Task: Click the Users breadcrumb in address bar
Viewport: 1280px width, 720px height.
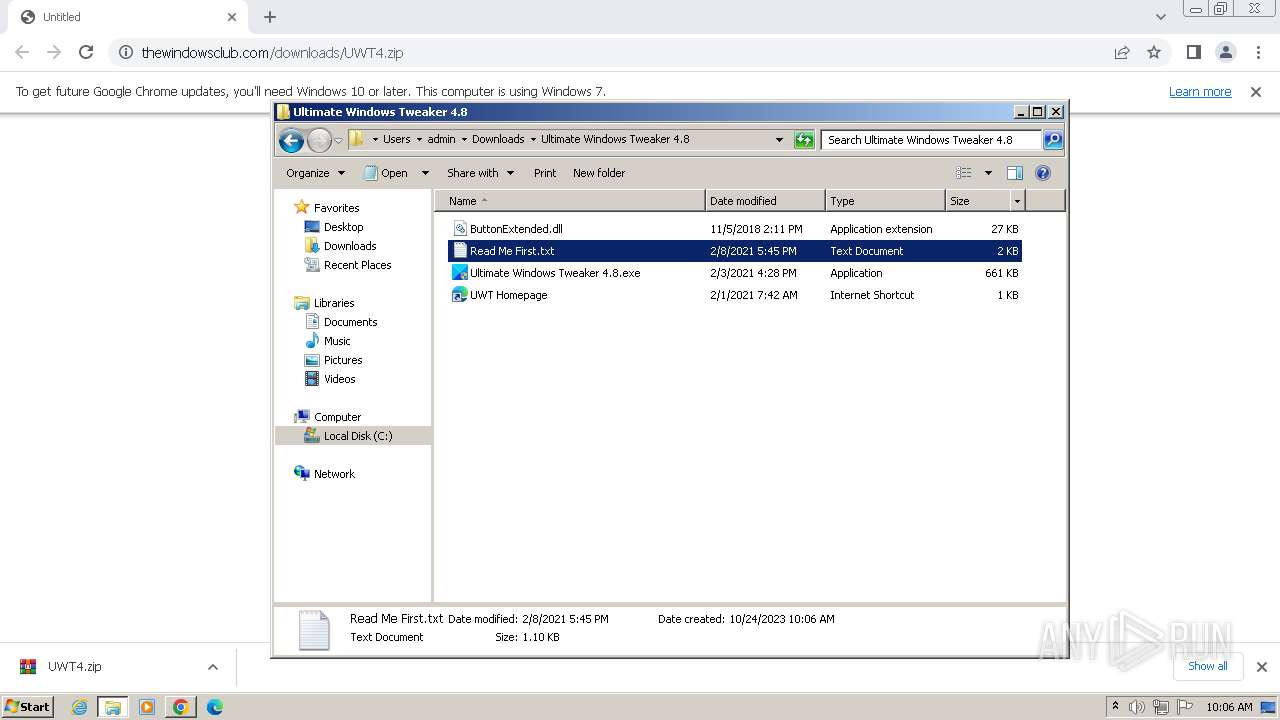Action: point(397,139)
